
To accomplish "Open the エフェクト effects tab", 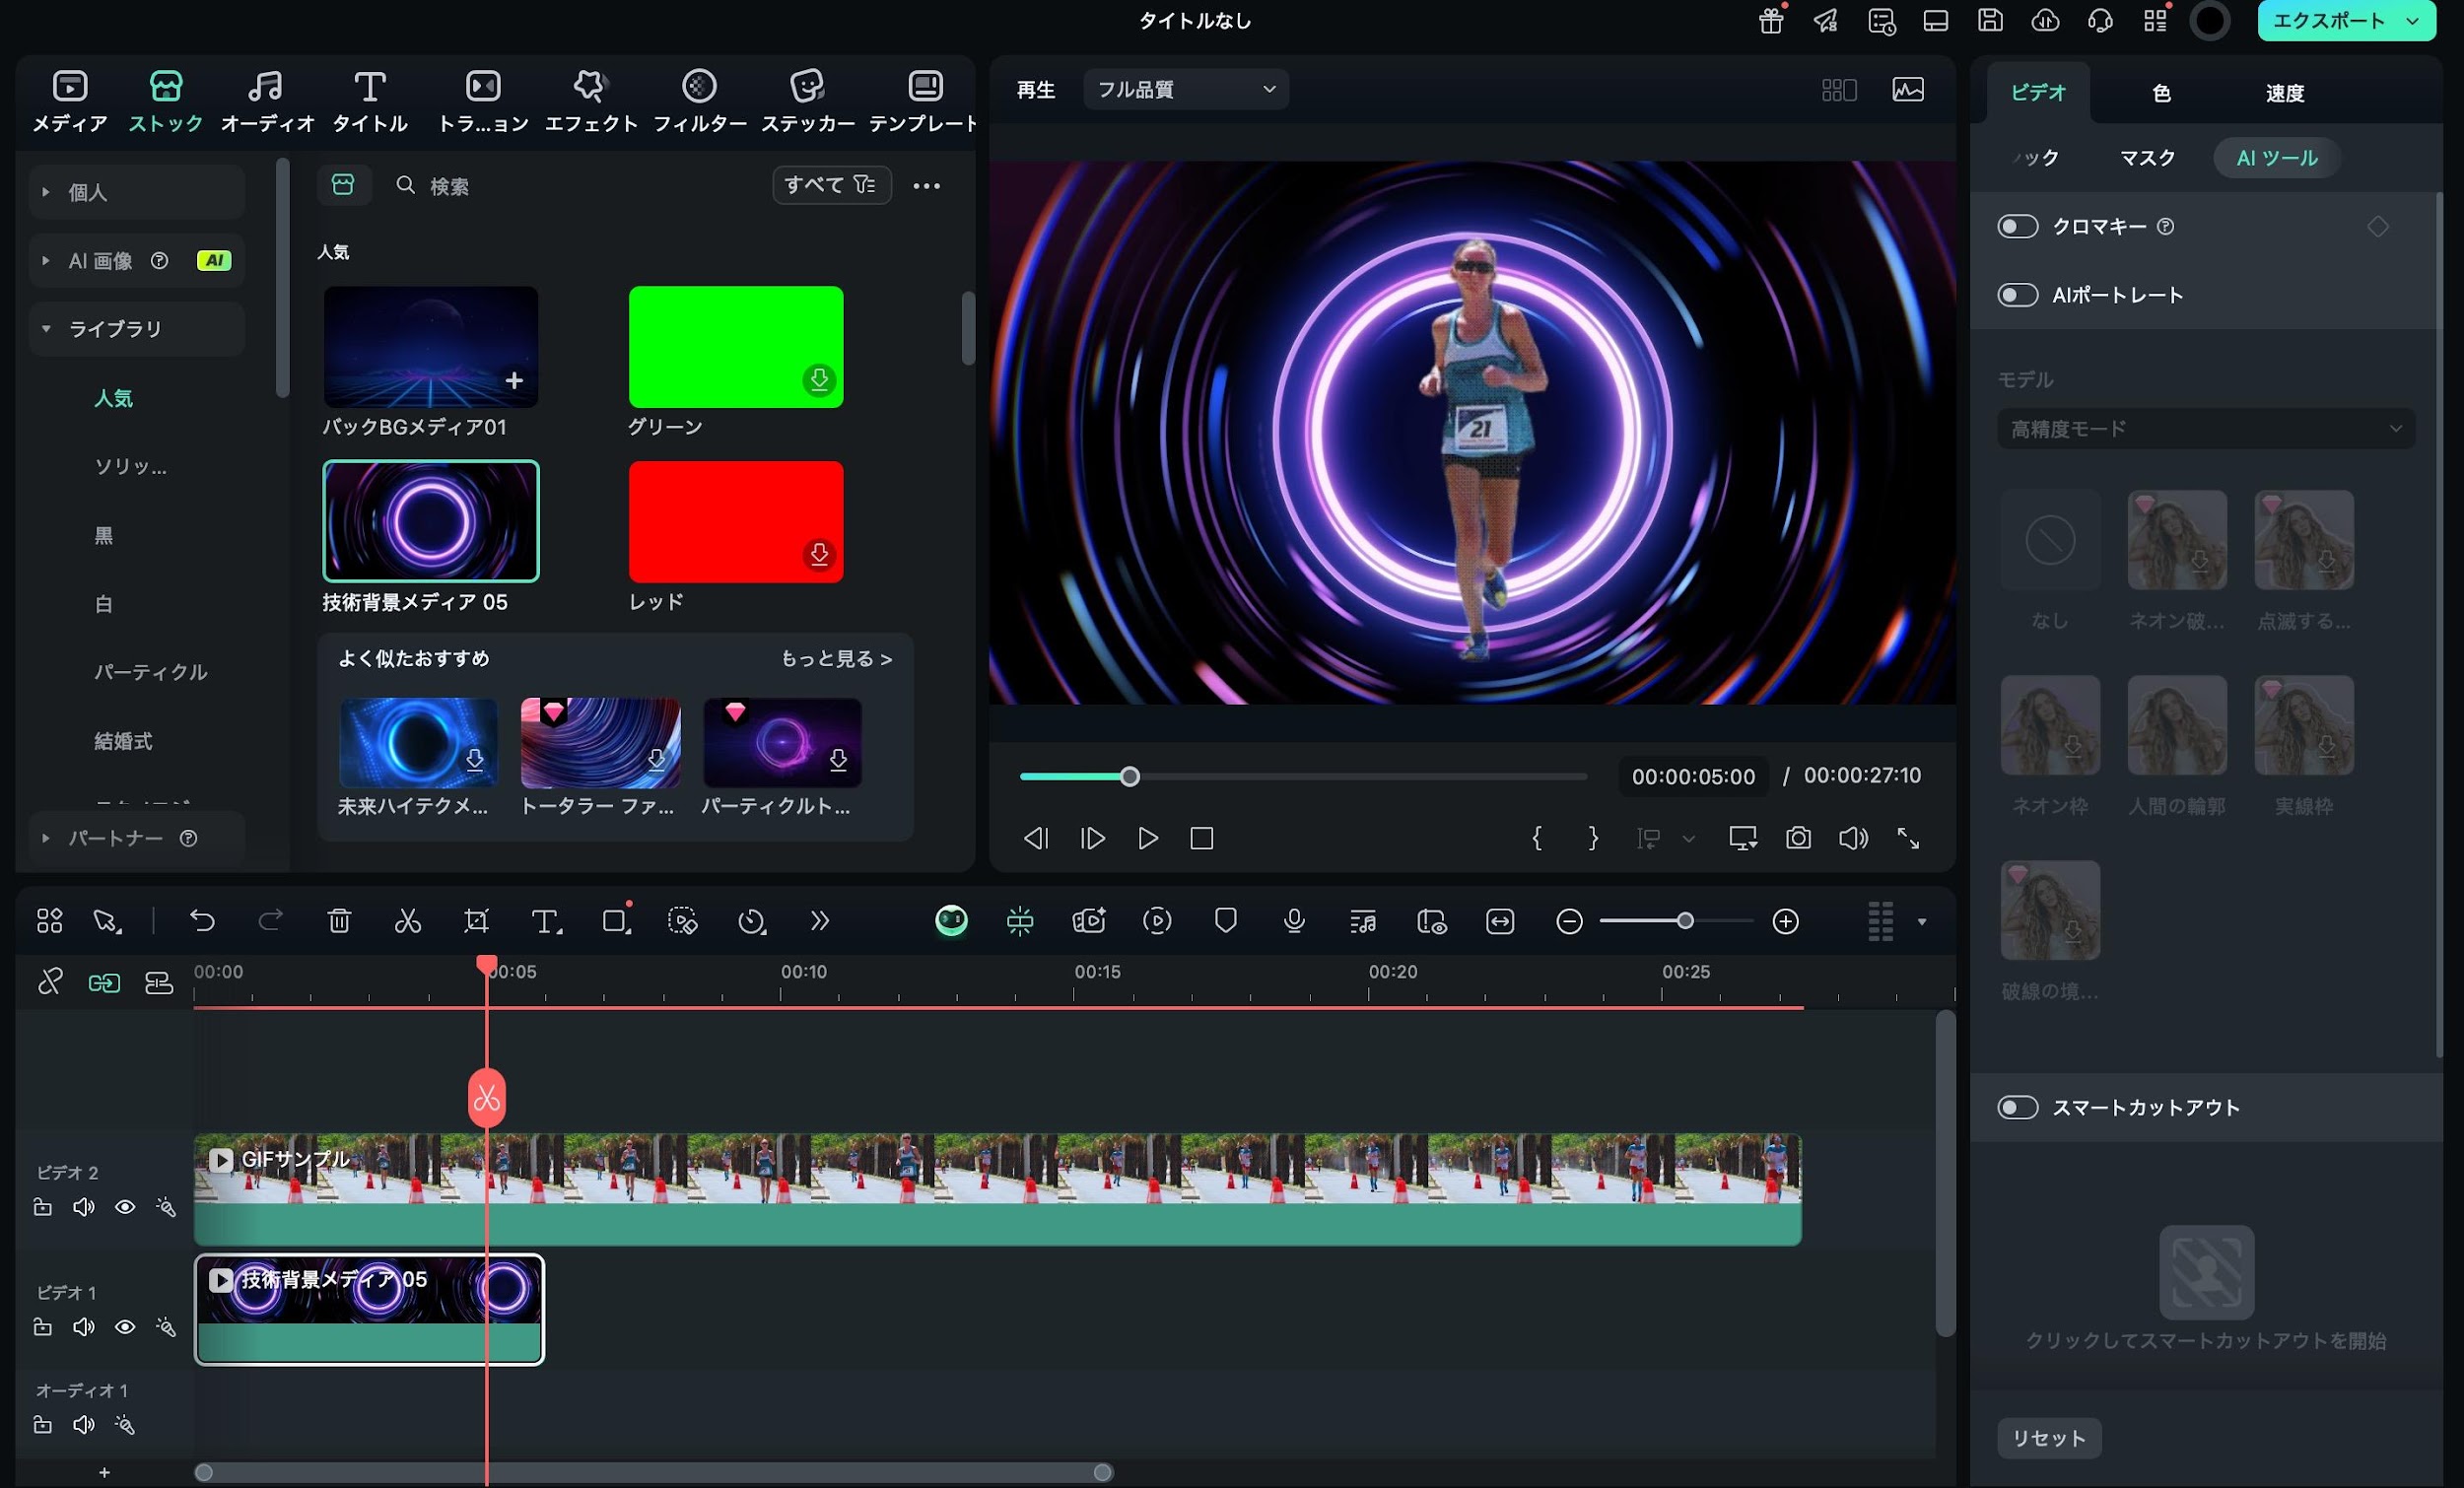I will click(590, 101).
